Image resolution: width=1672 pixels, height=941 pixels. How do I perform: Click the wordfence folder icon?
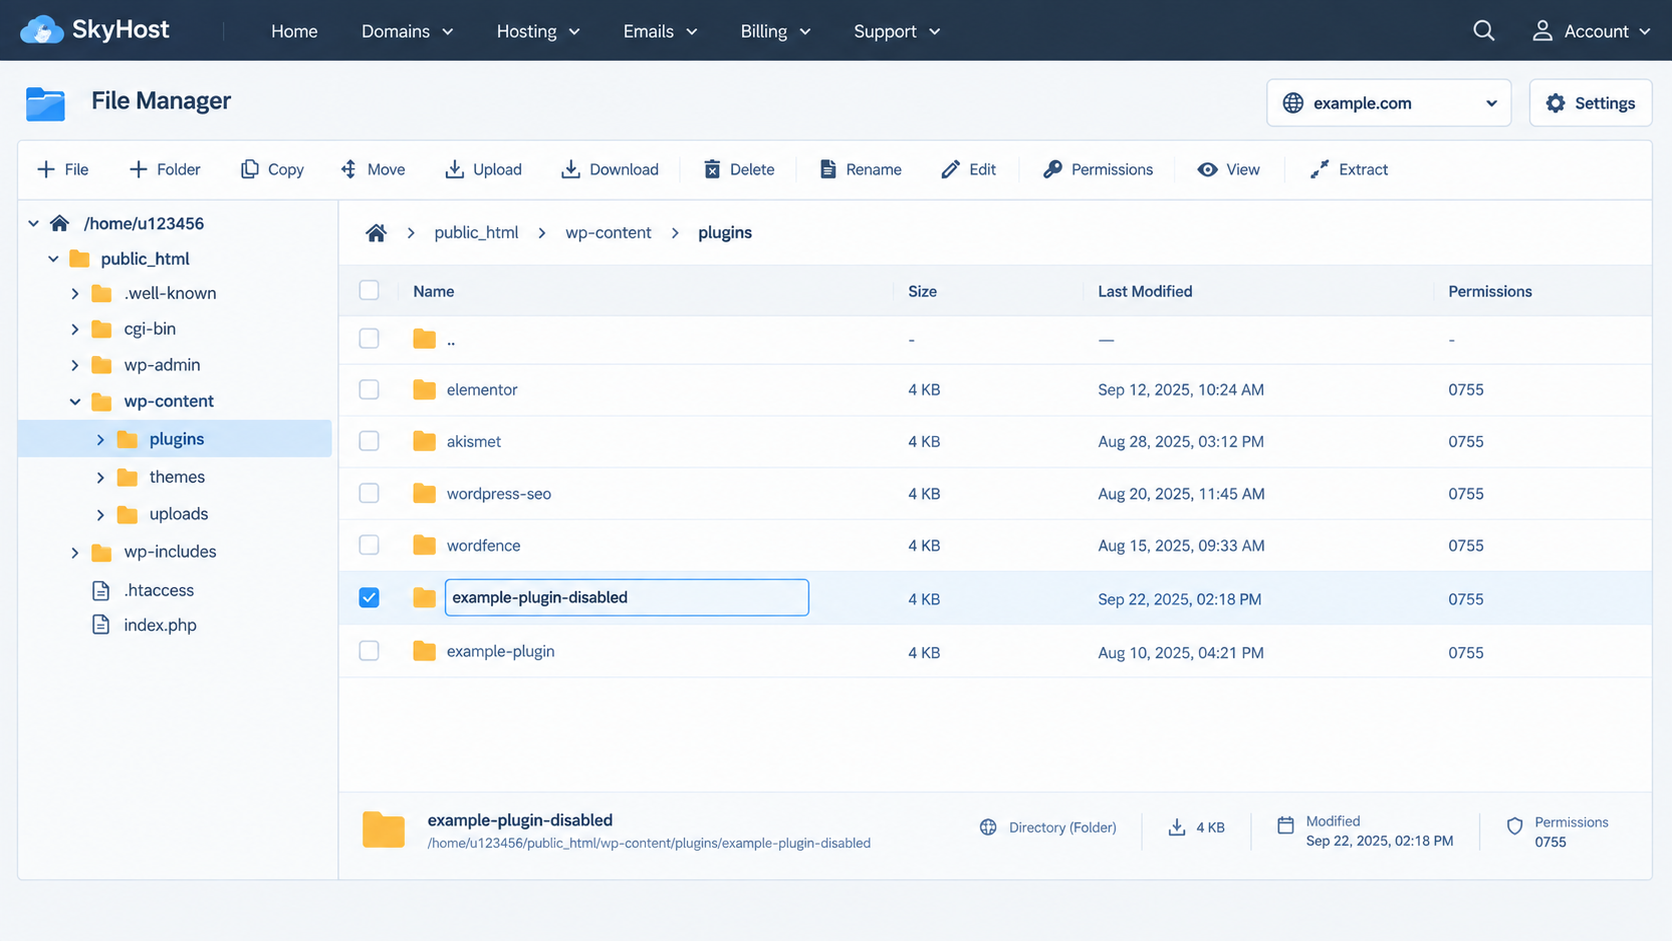(x=424, y=545)
